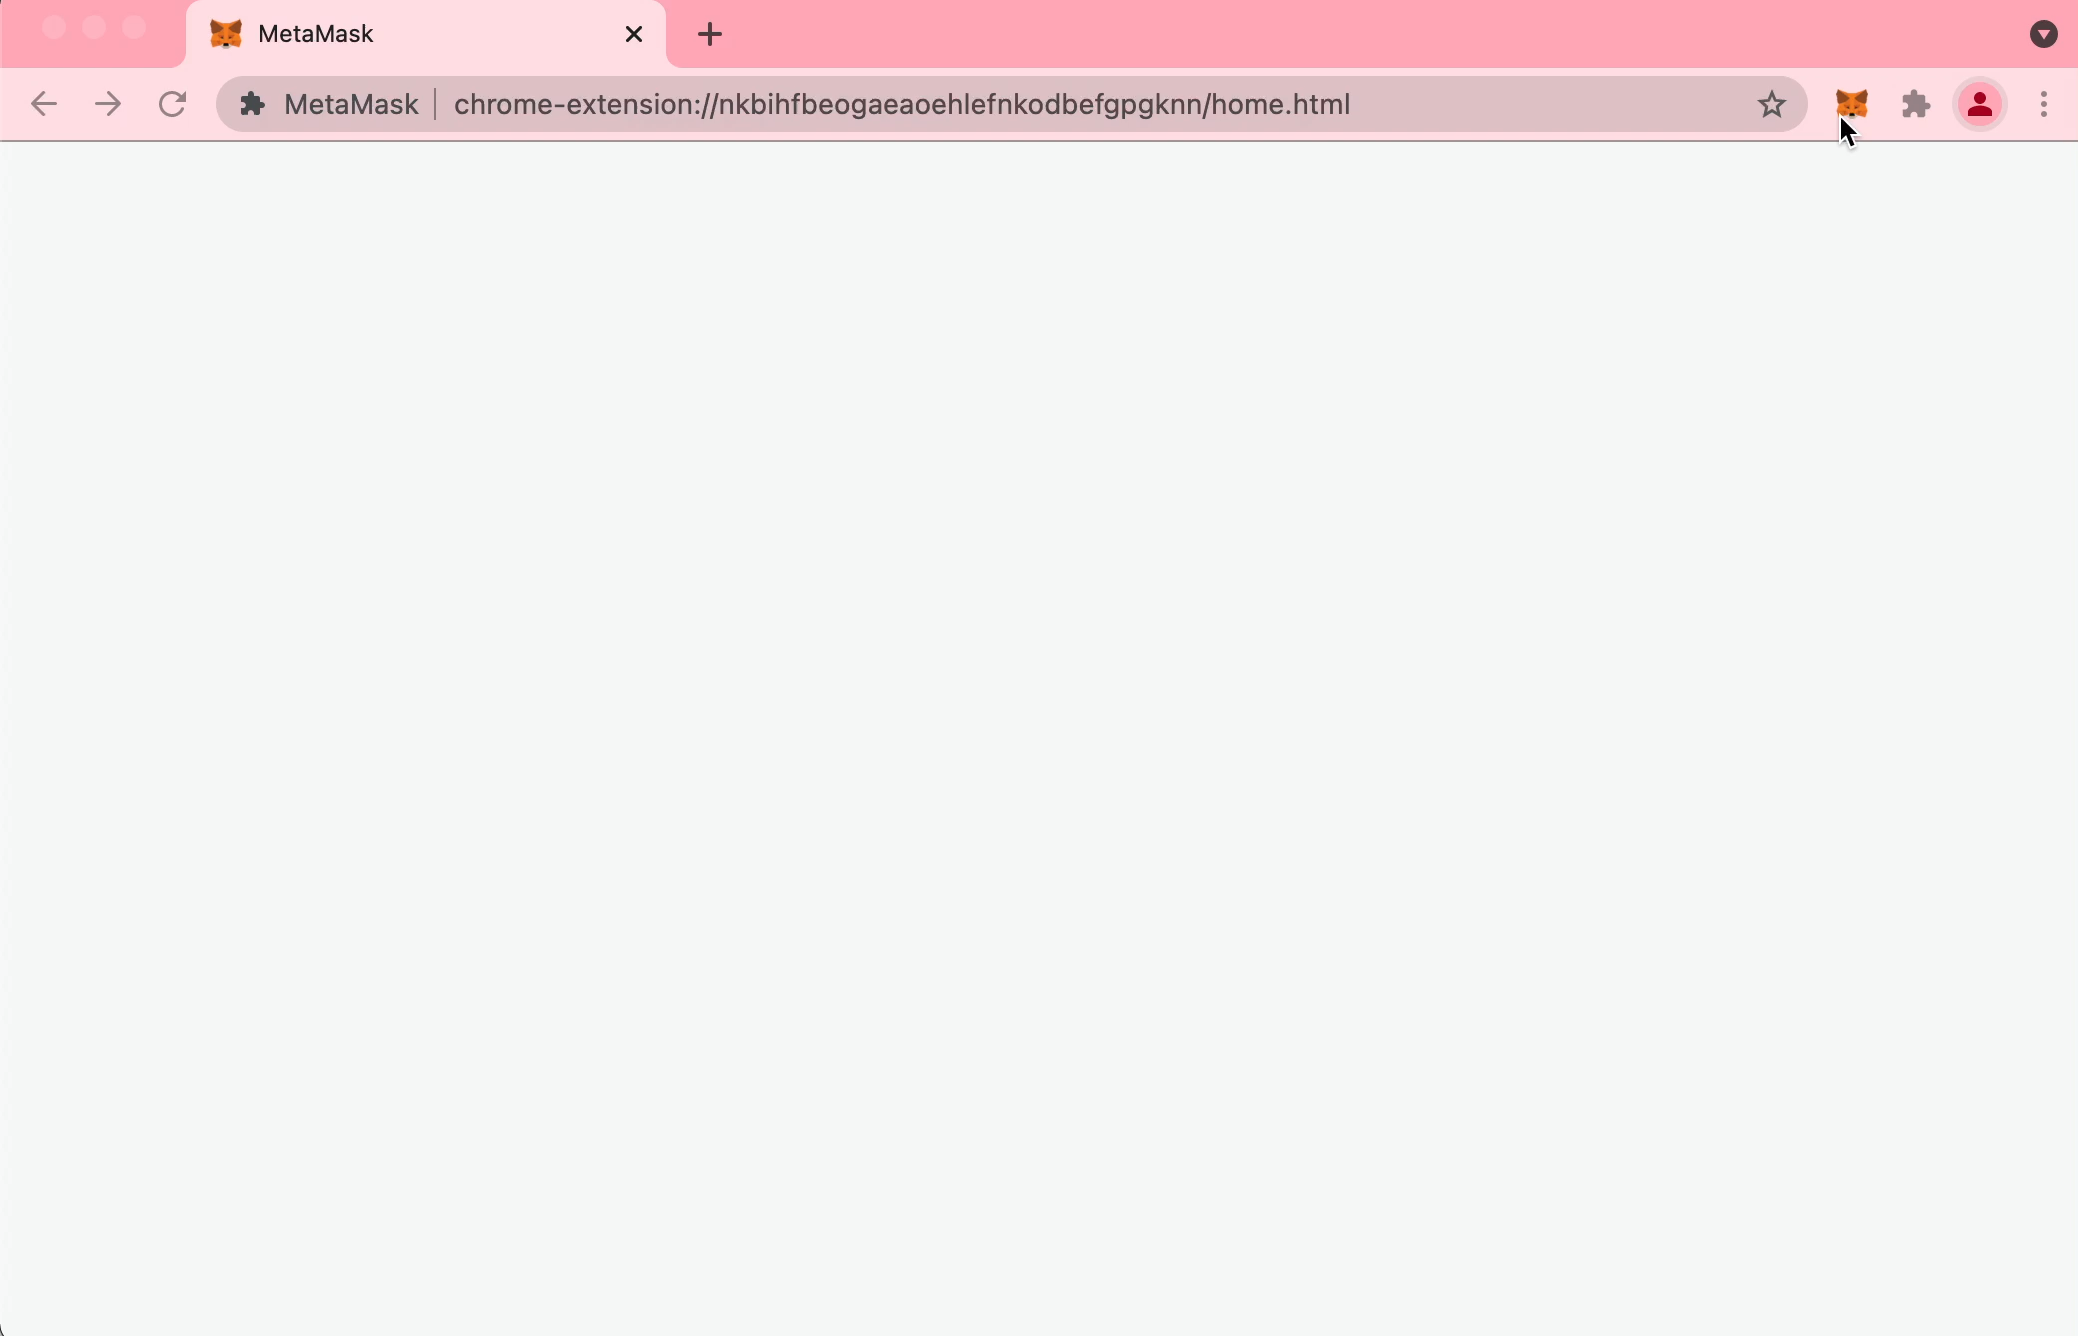Close the MetaMask tab
This screenshot has height=1336, width=2078.
(633, 35)
